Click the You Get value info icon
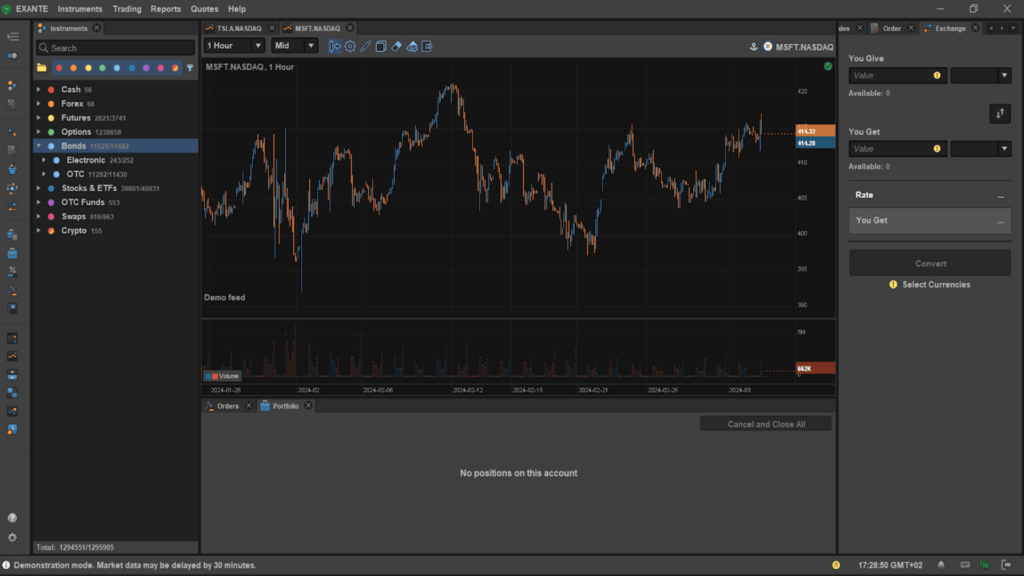 [x=937, y=149]
